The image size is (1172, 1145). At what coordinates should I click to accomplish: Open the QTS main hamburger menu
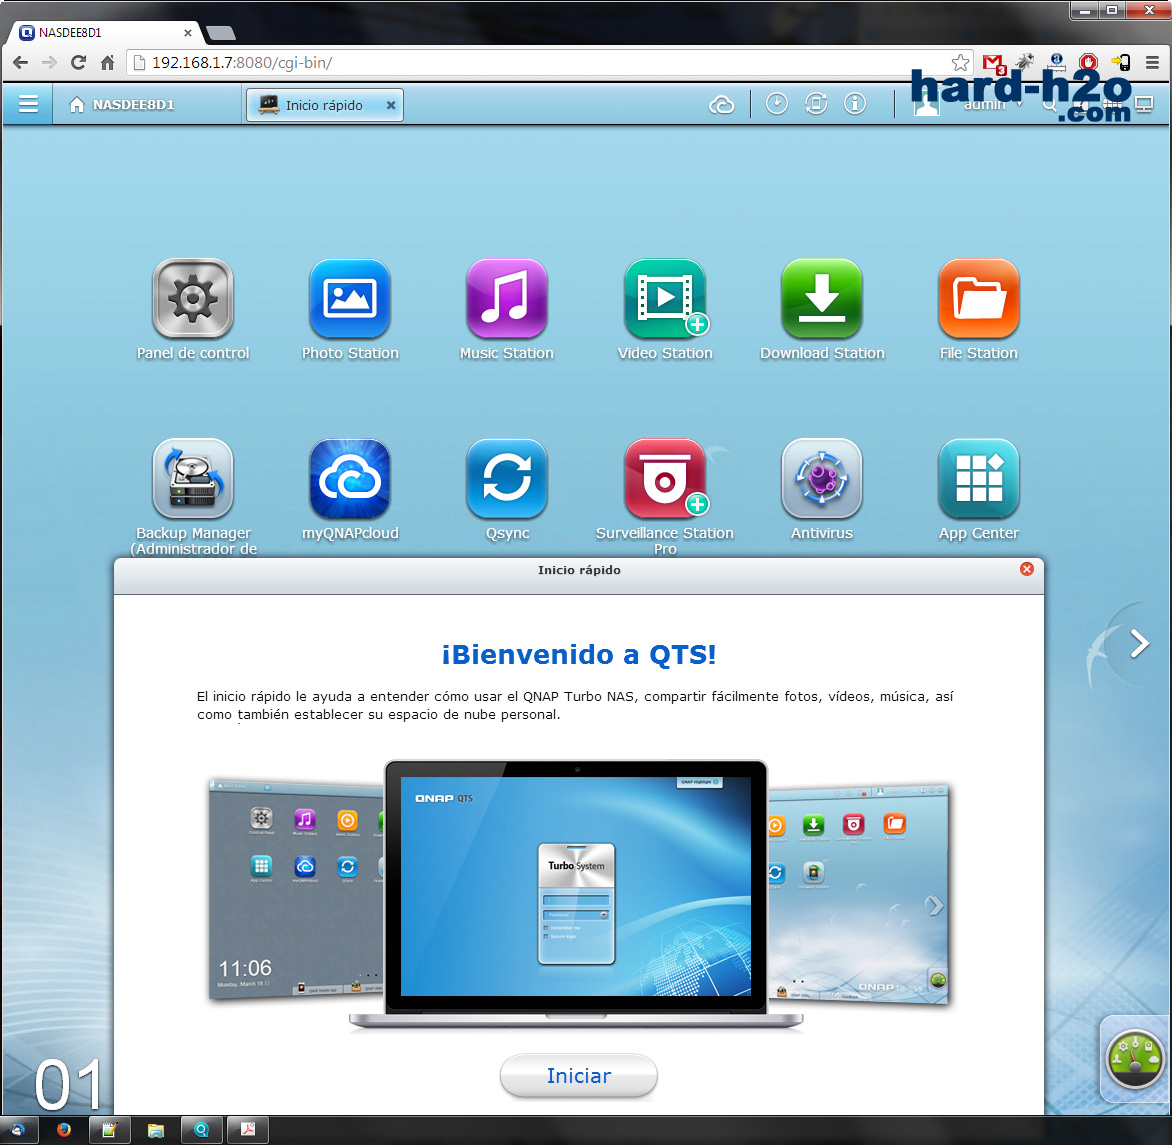28,104
